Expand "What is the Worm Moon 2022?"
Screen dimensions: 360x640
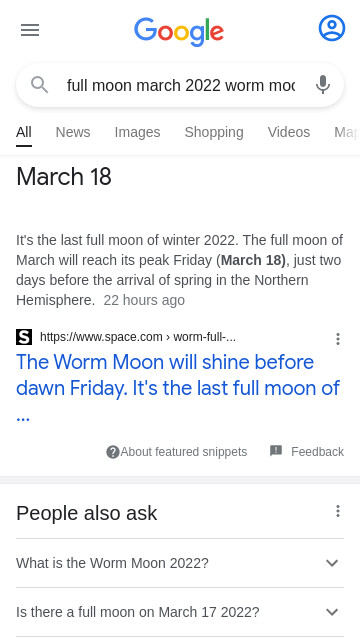180,563
